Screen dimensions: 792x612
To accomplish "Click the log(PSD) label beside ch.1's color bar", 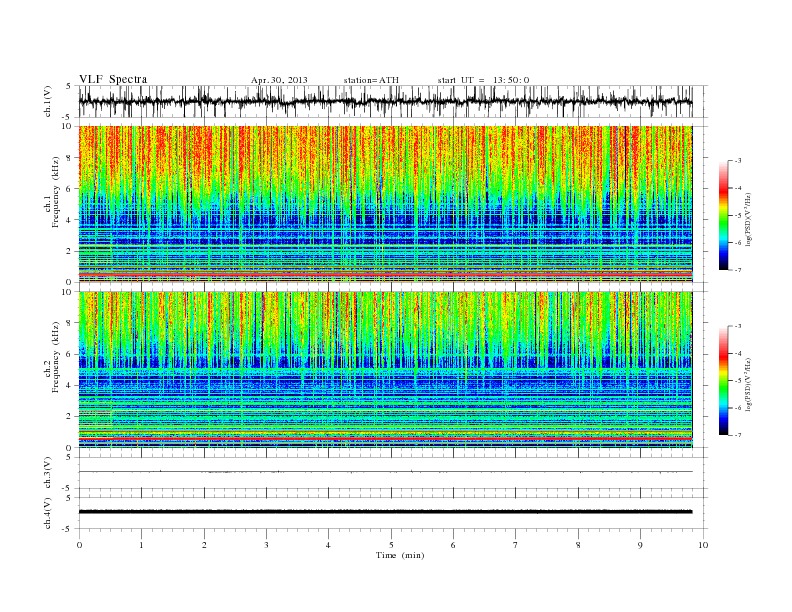I will pos(748,219).
